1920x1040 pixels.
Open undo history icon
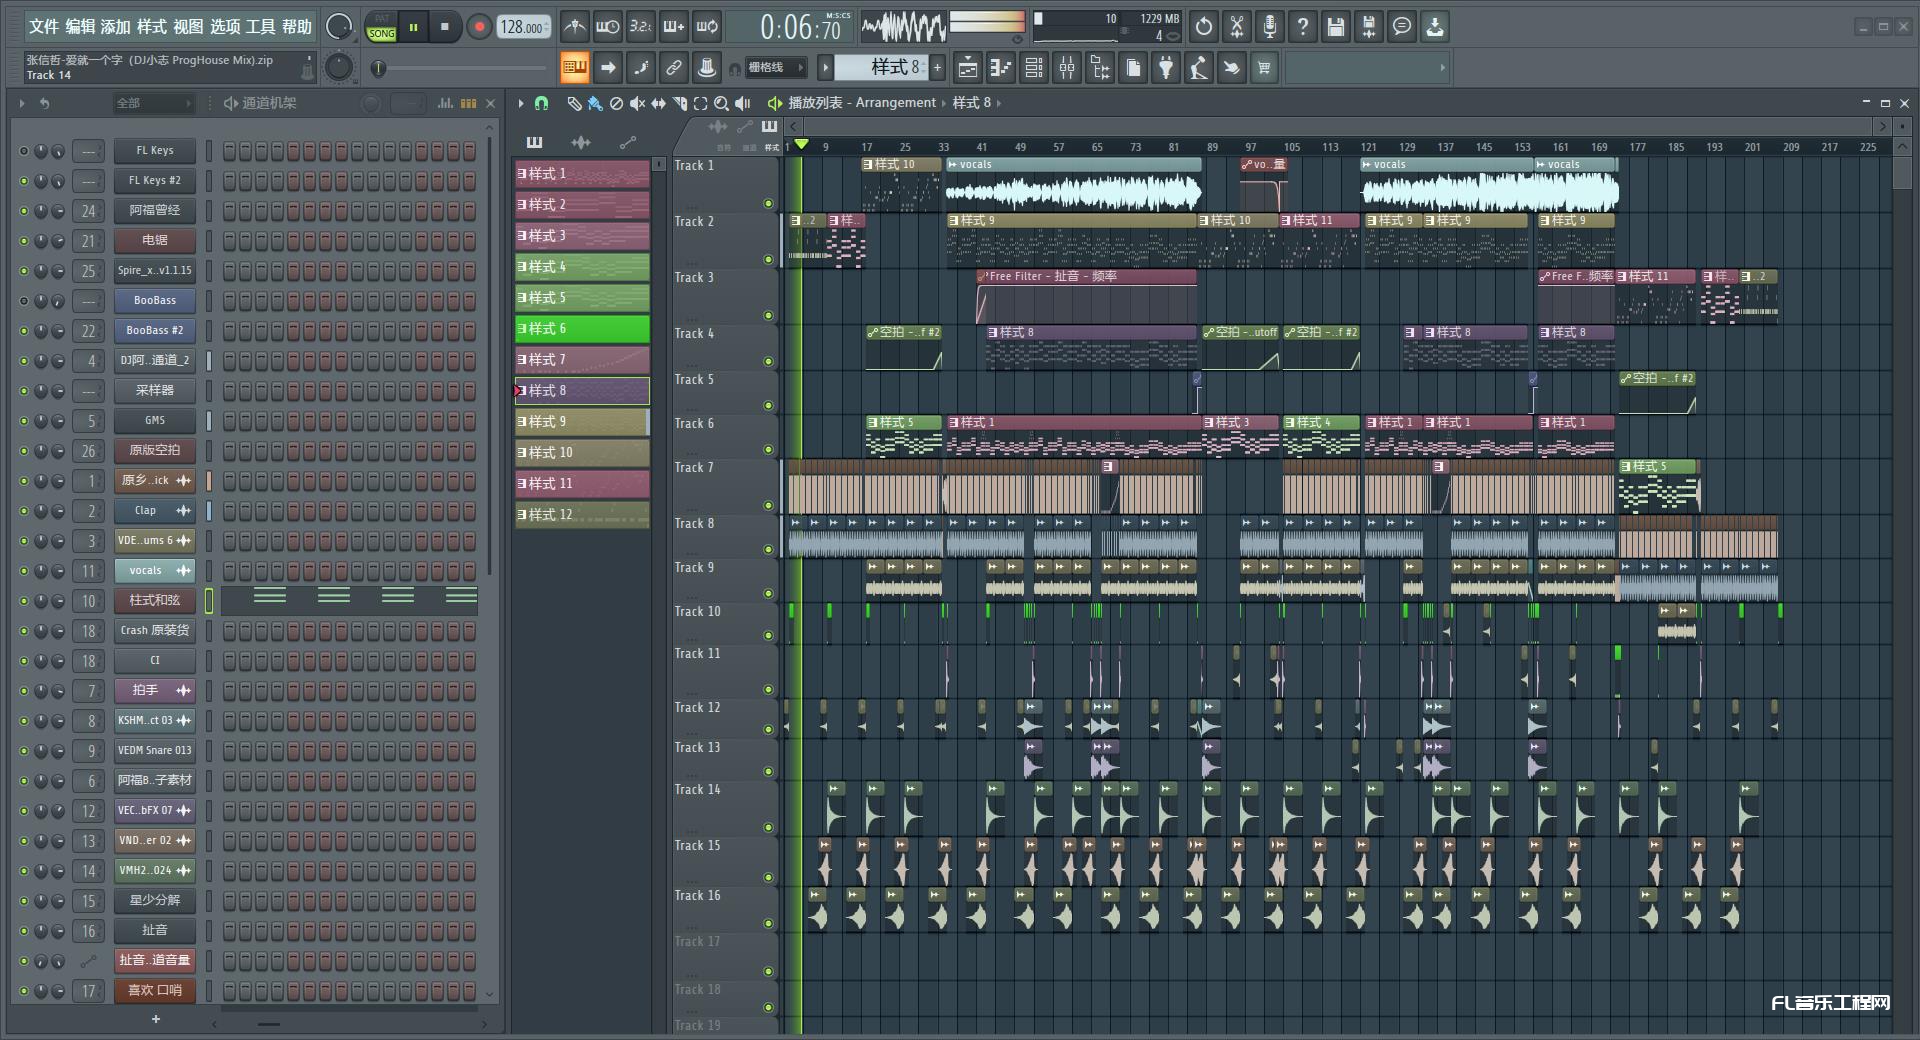(1204, 27)
